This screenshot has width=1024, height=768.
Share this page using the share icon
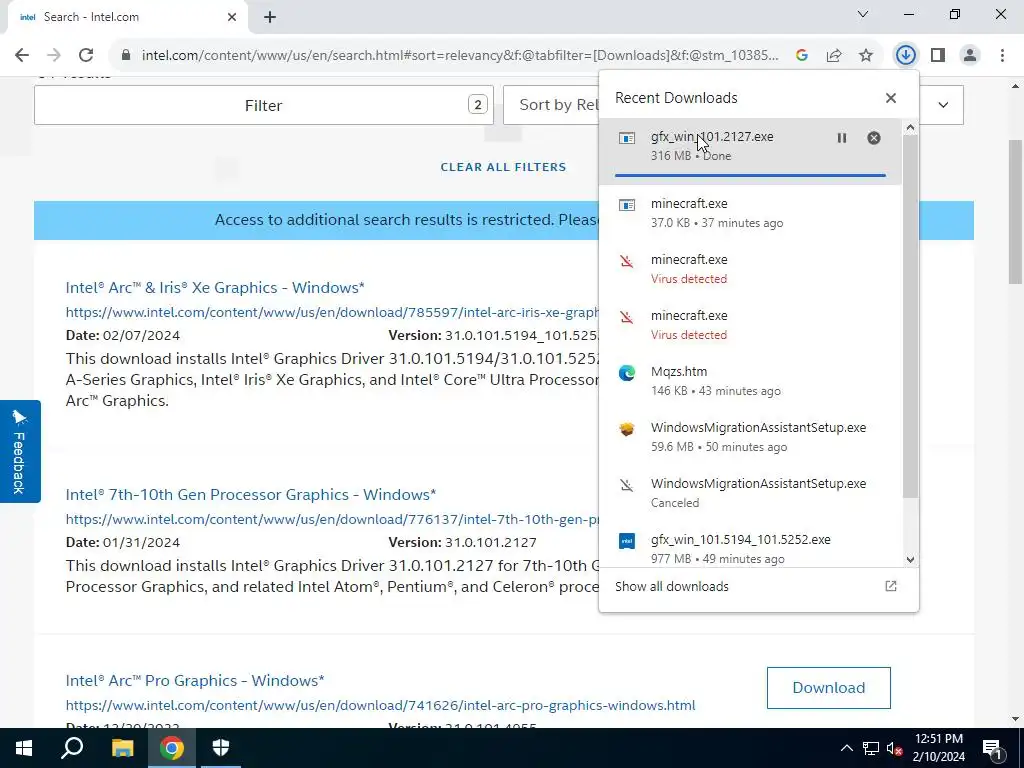(x=834, y=56)
